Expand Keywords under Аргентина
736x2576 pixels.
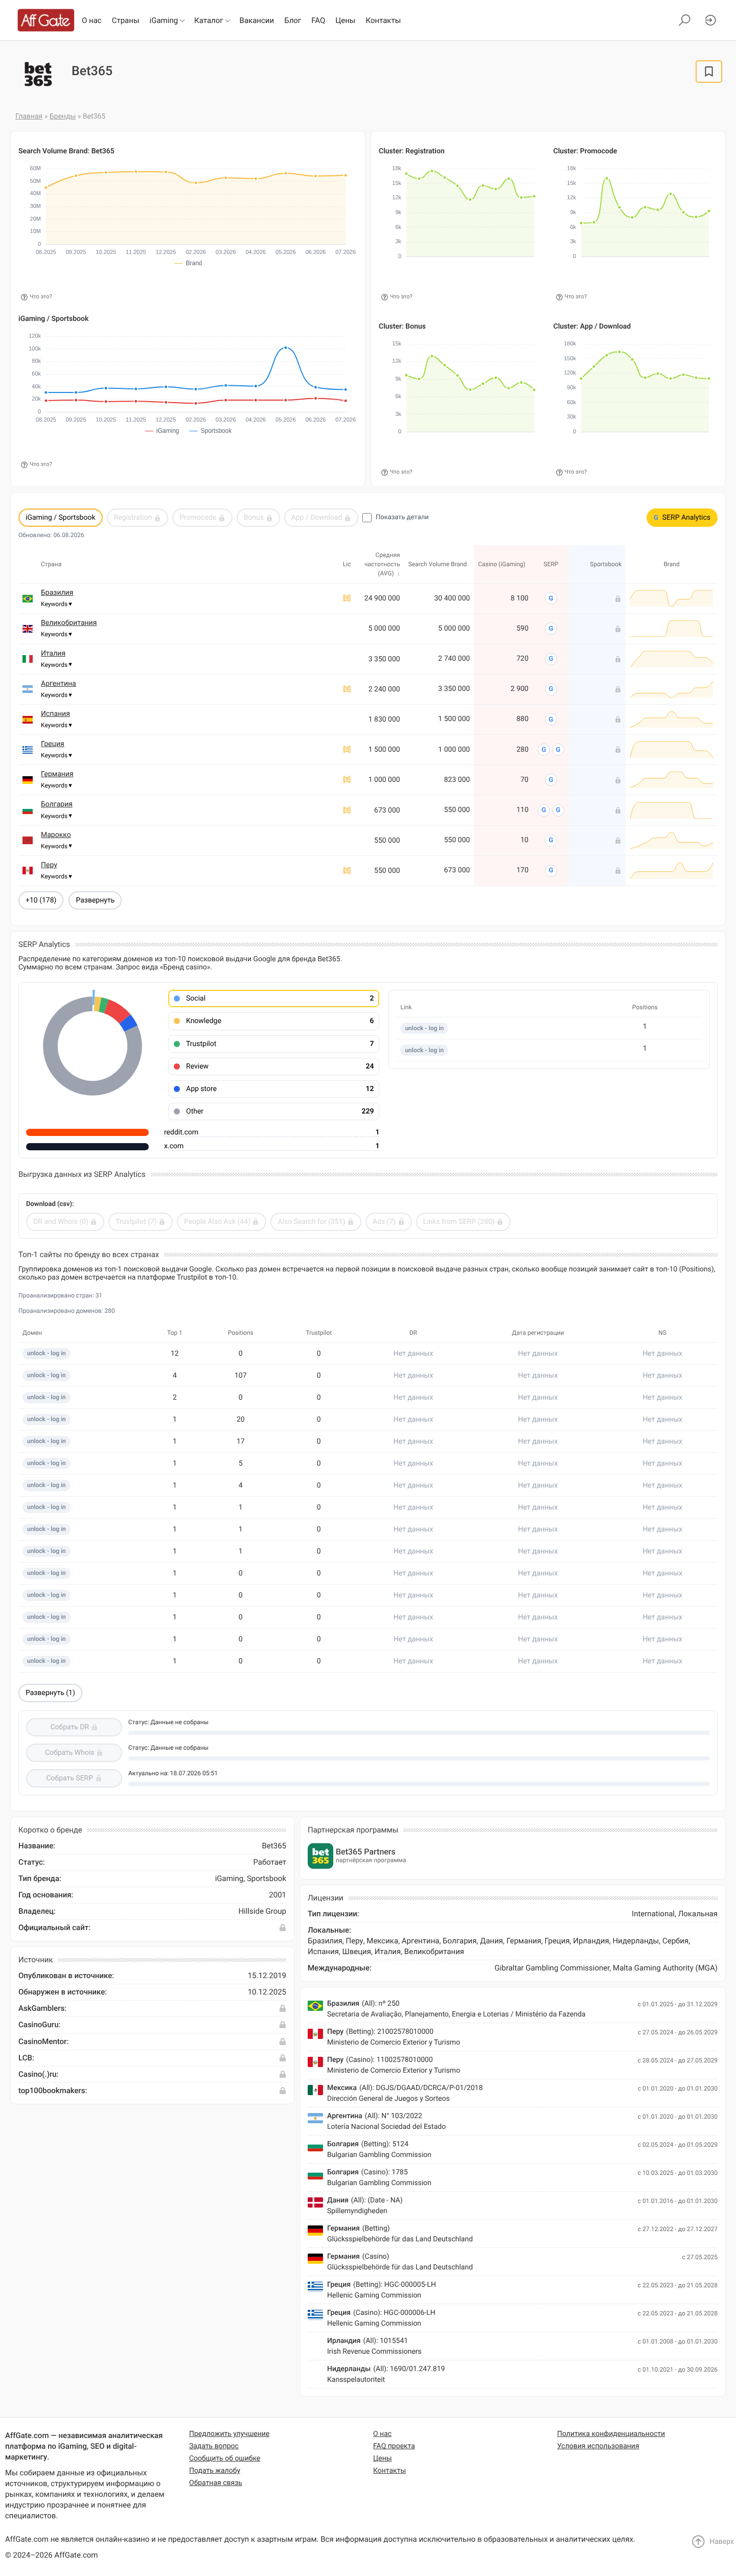tap(56, 695)
